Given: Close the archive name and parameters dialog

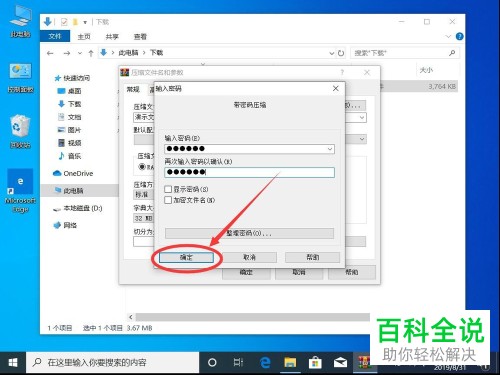Looking at the screenshot, I should point(367,72).
